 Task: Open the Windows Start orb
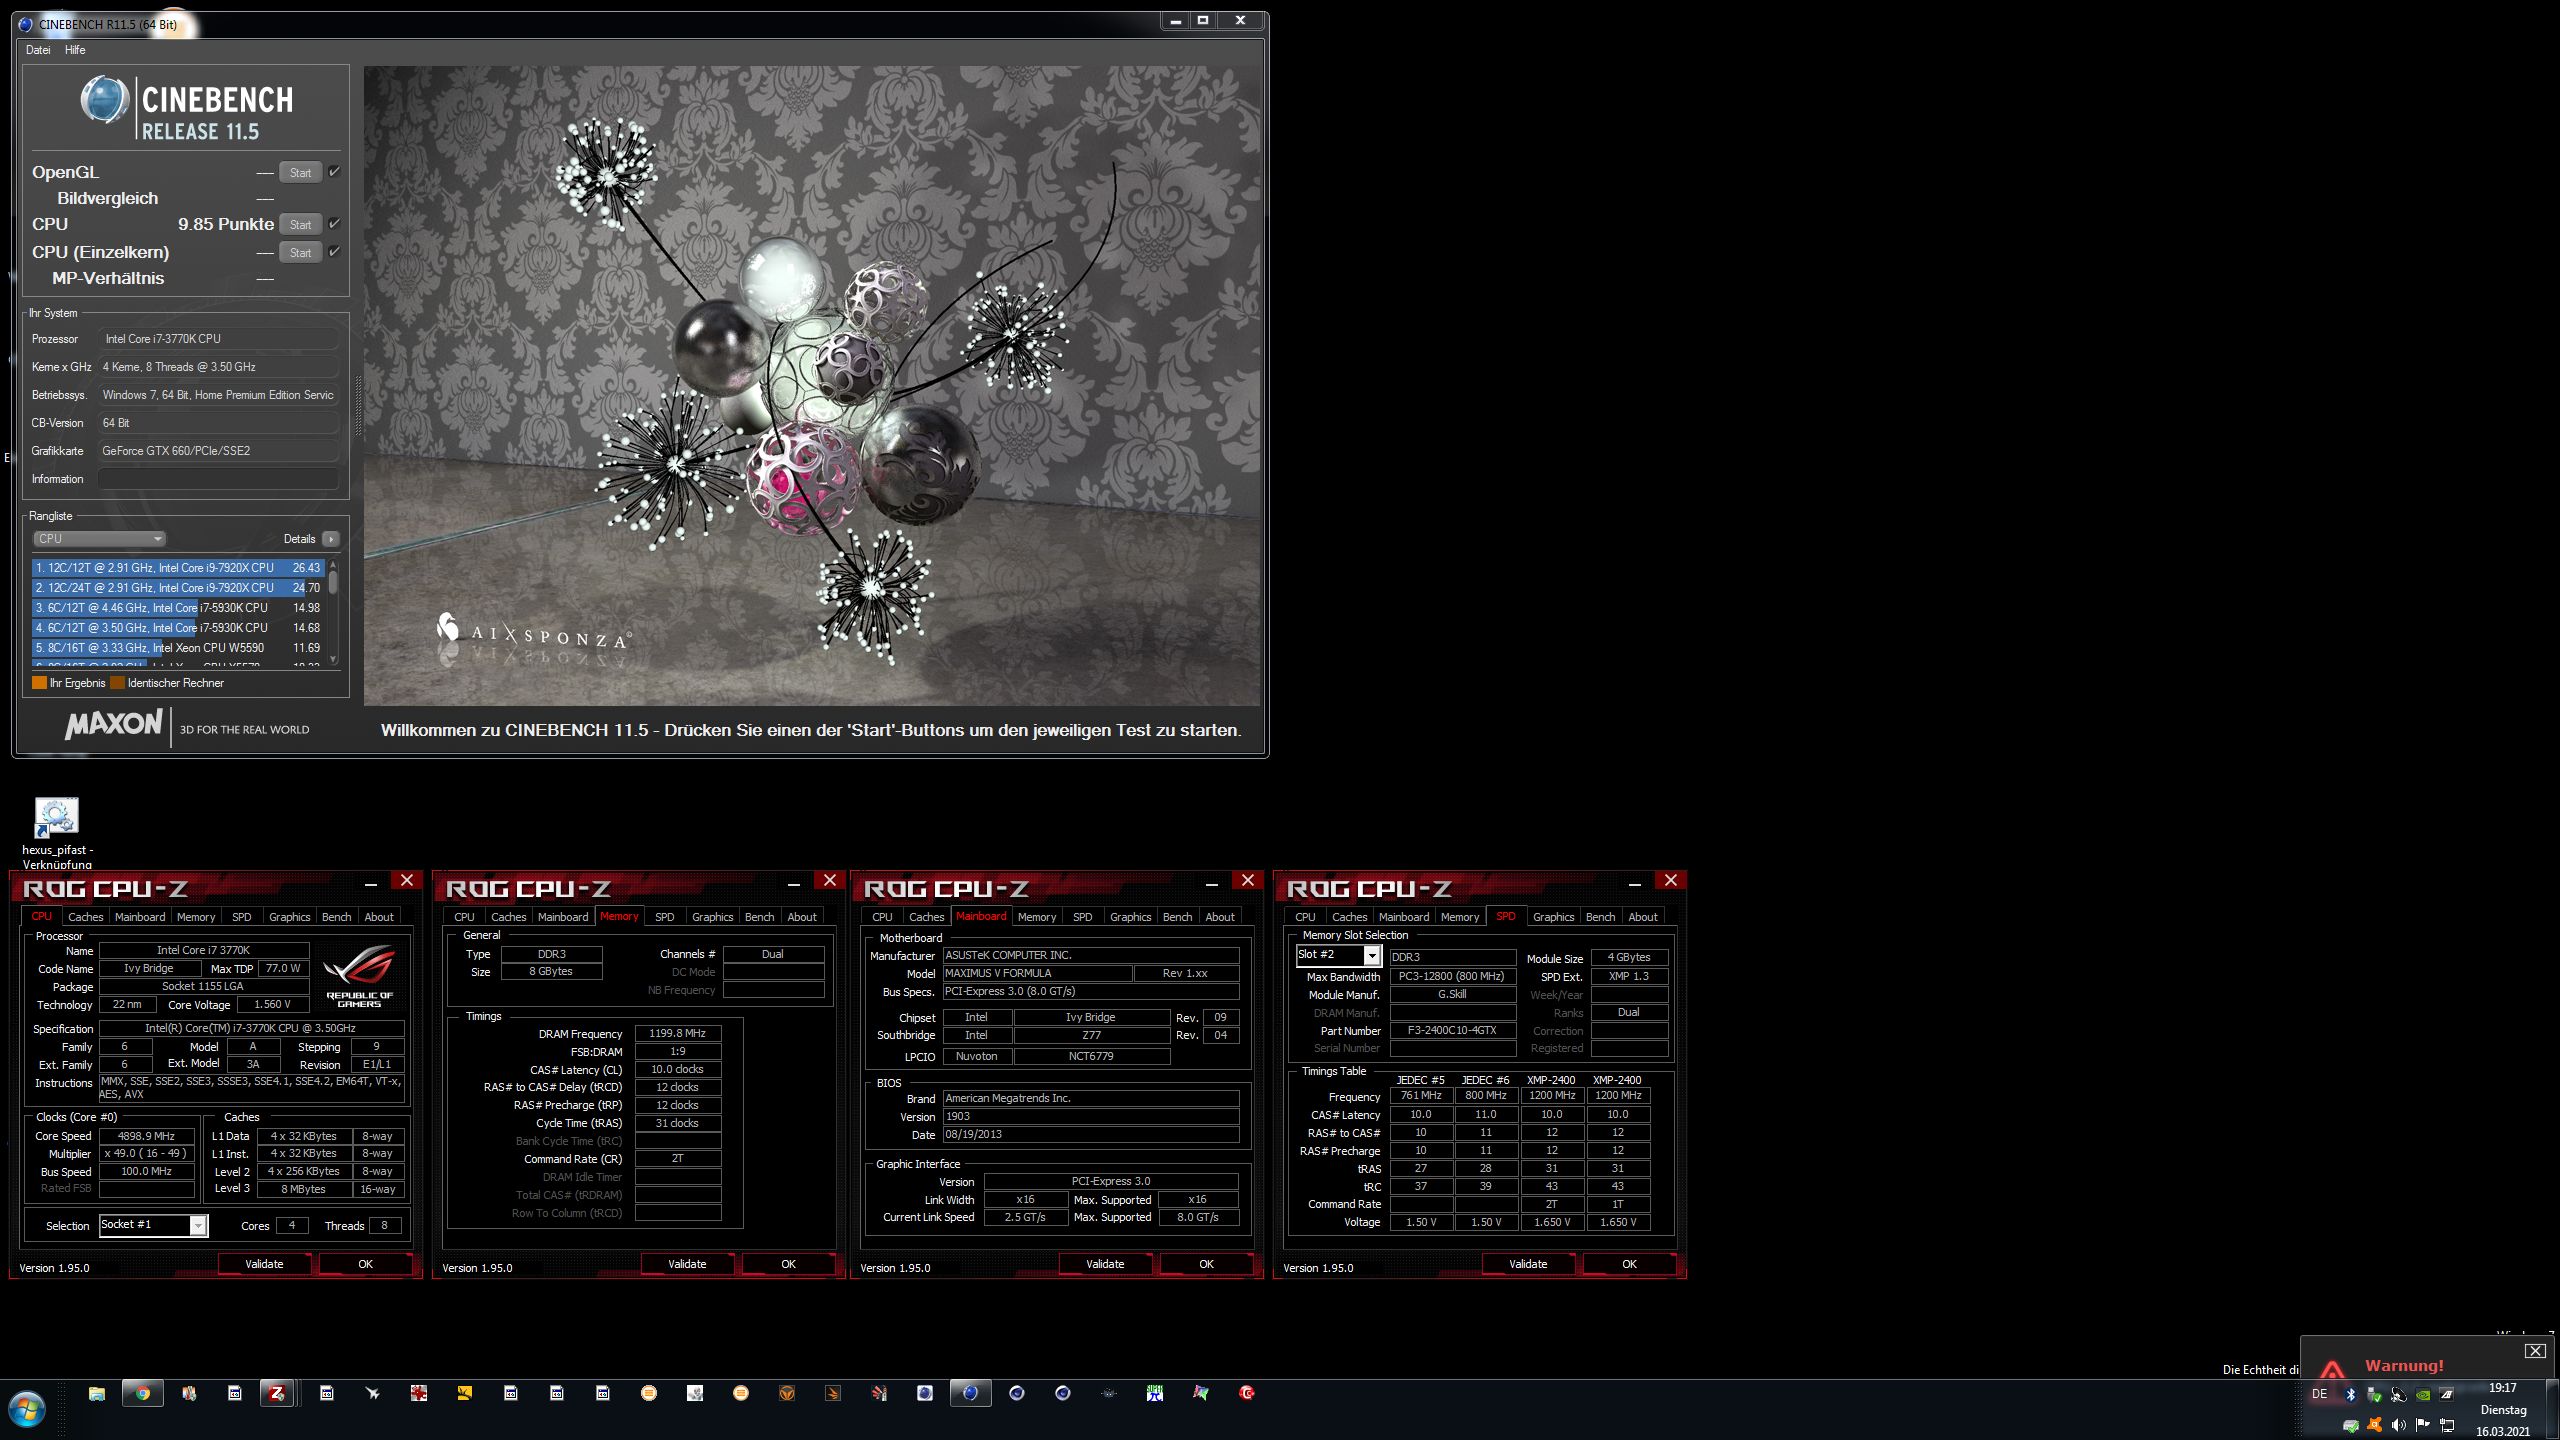(27, 1410)
